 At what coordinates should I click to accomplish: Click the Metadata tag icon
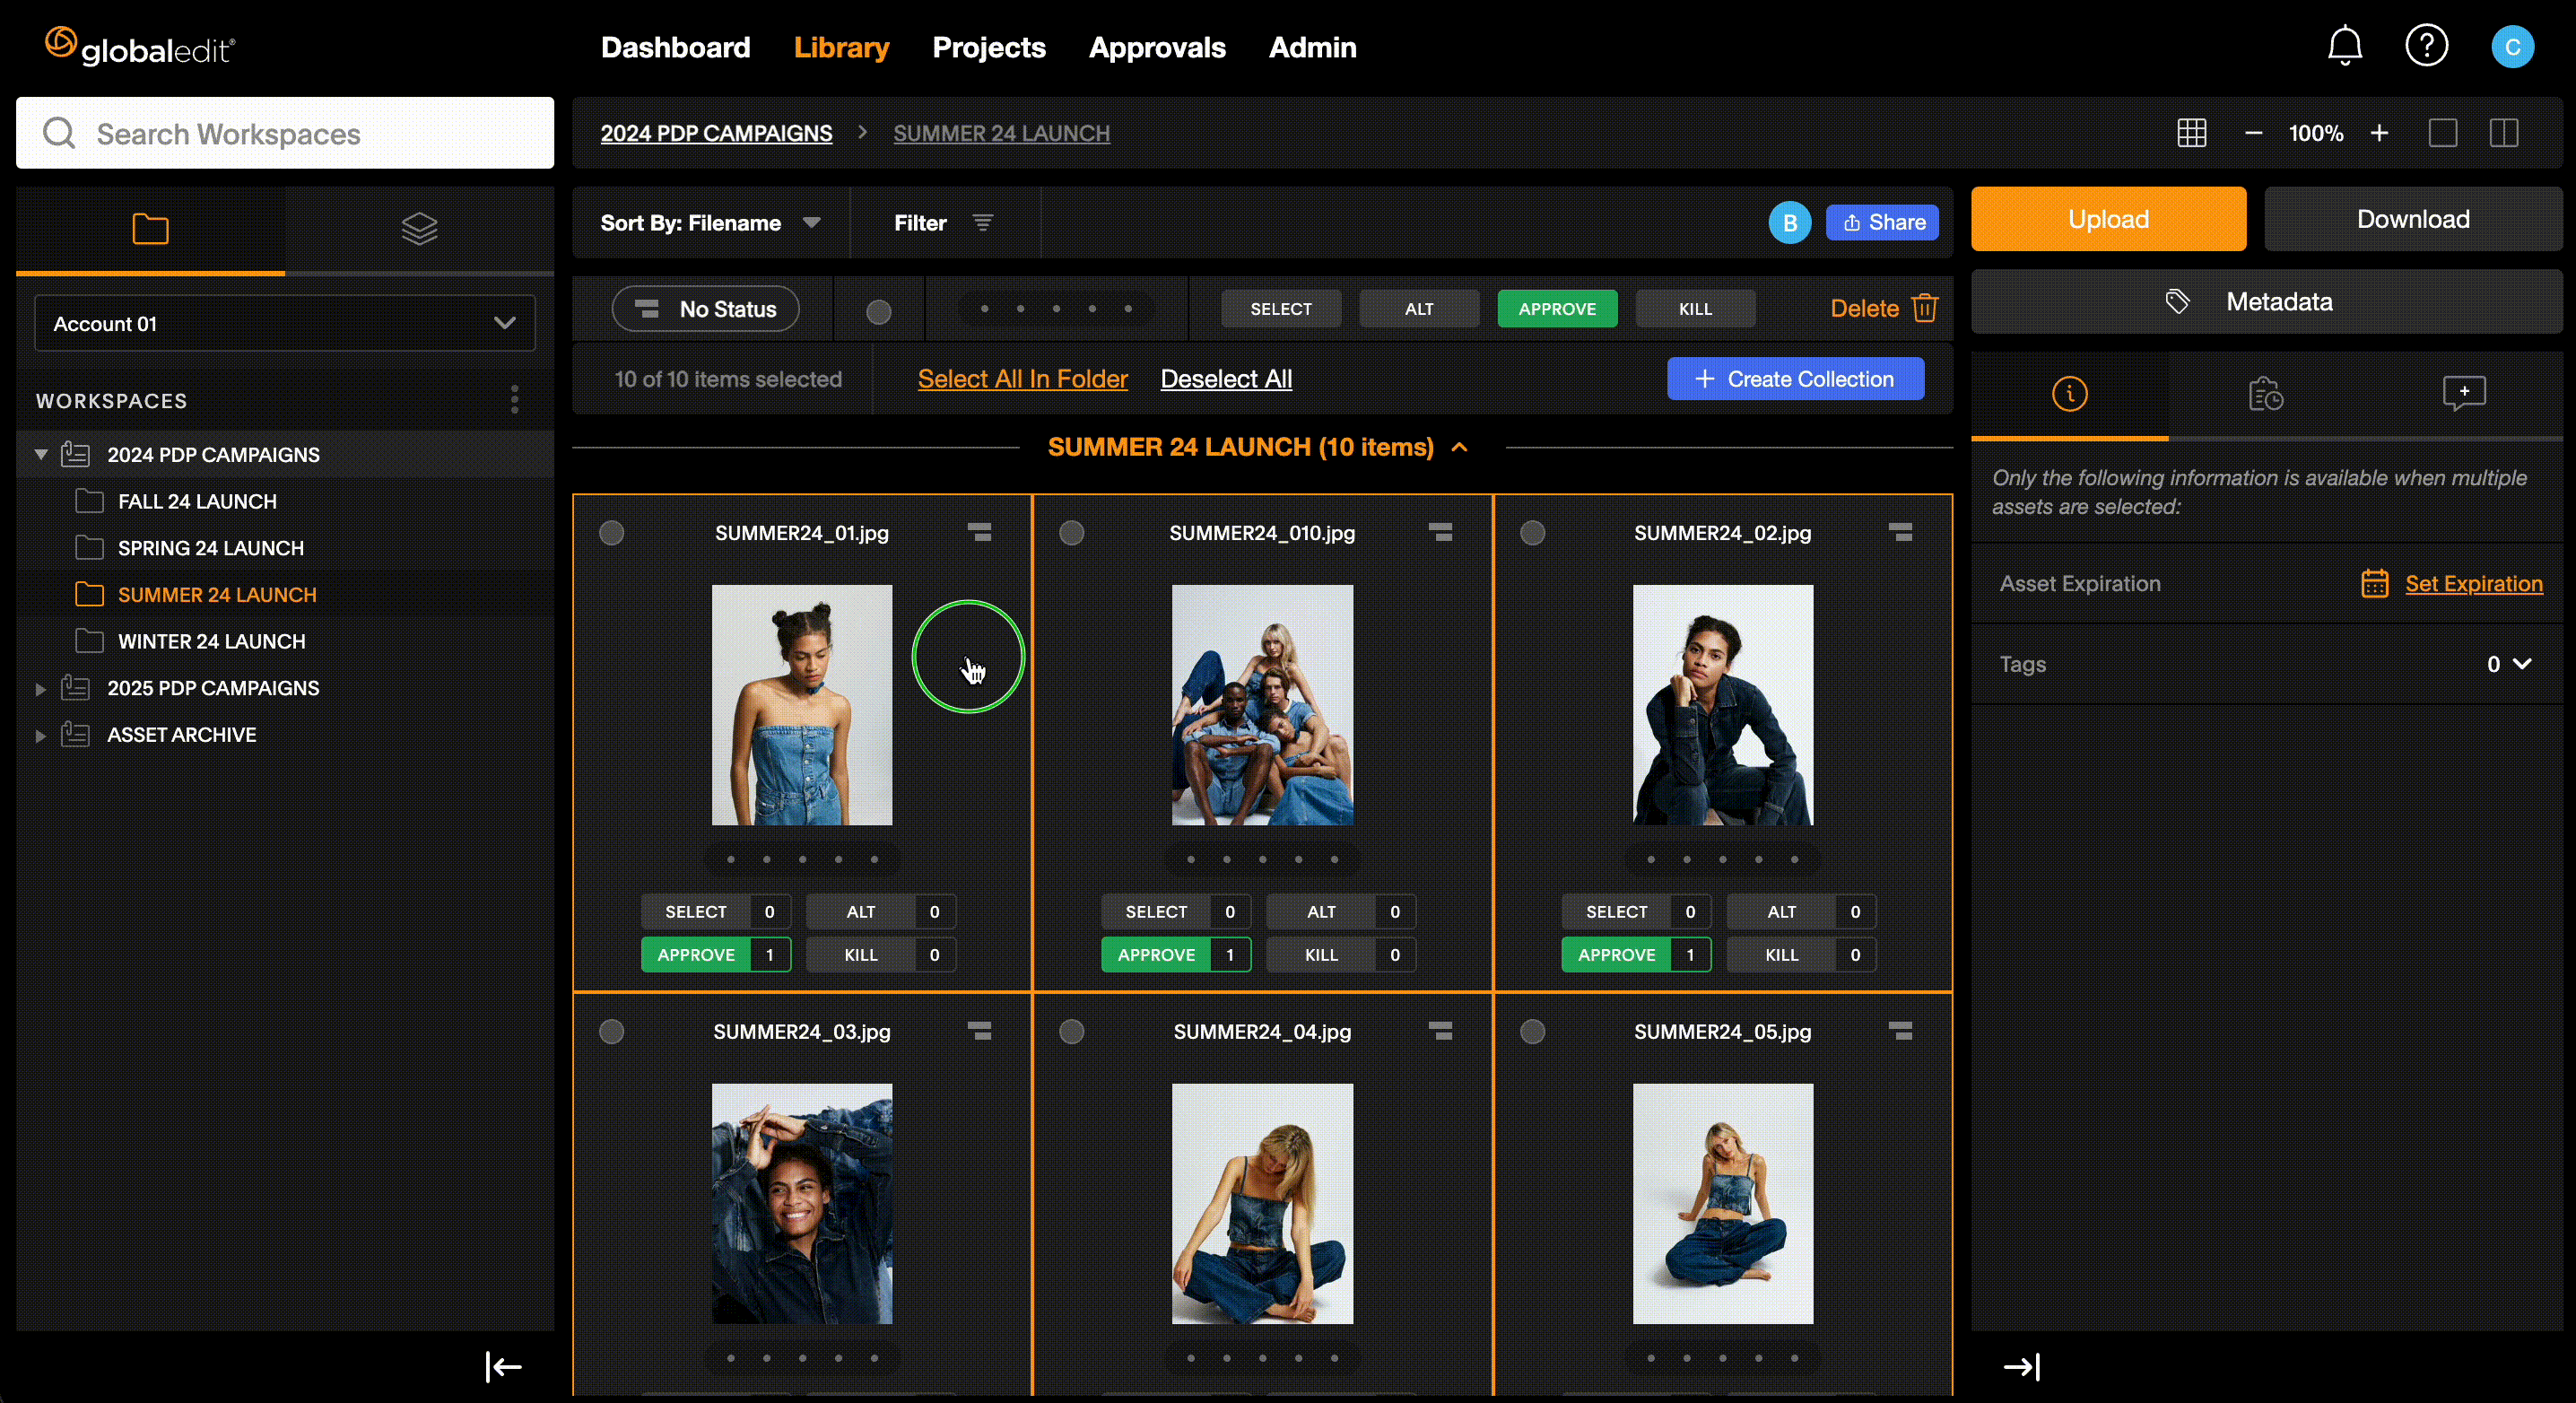point(2176,301)
